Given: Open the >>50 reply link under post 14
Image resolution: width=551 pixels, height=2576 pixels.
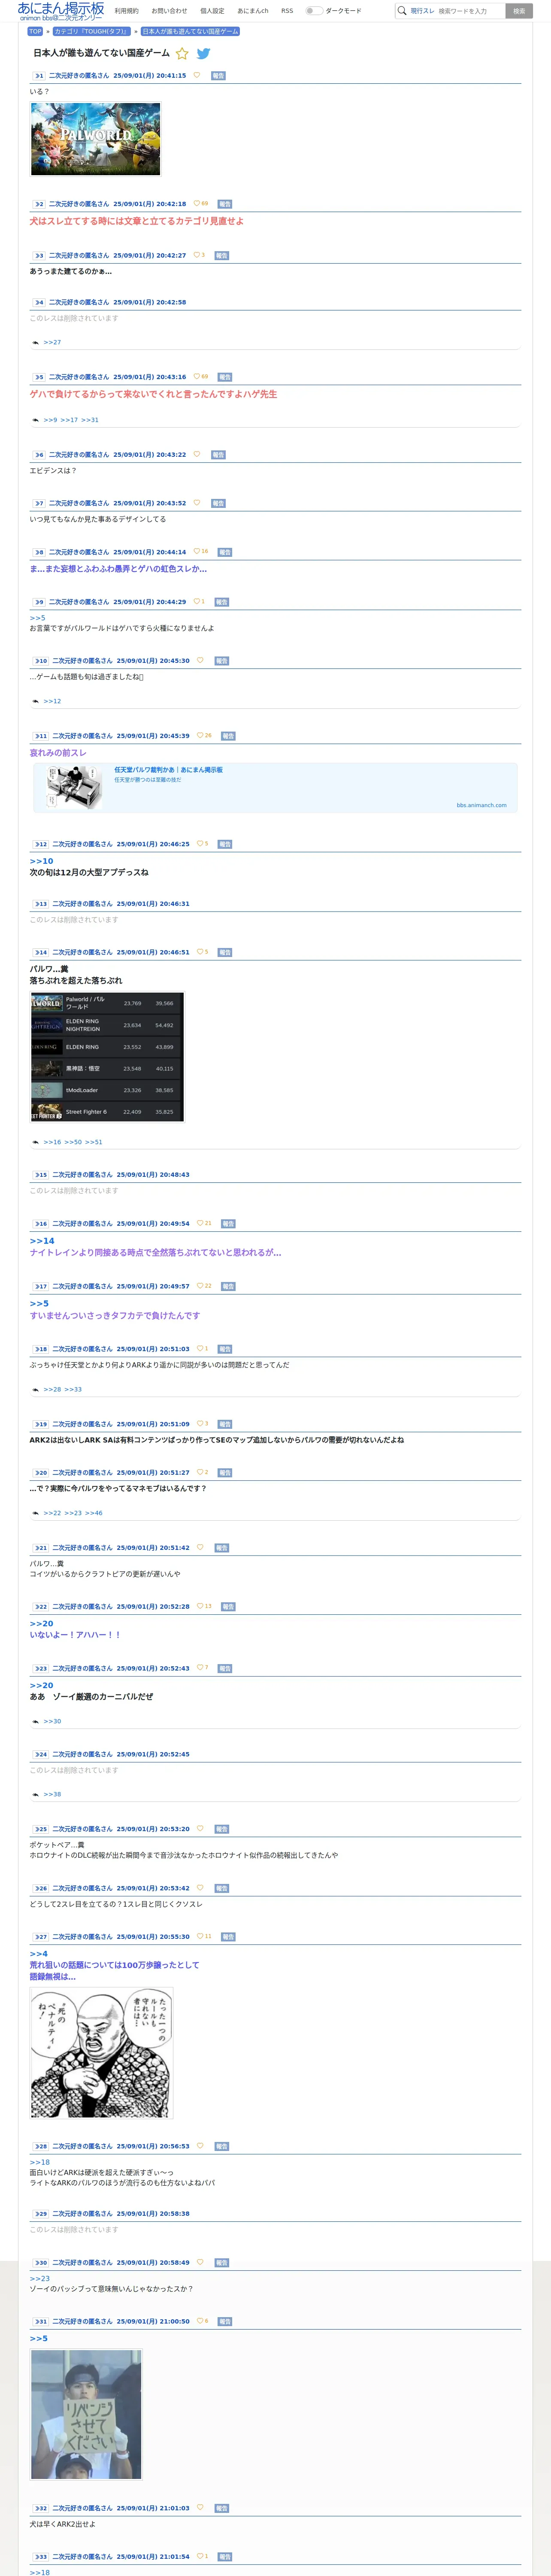Looking at the screenshot, I should [73, 1142].
